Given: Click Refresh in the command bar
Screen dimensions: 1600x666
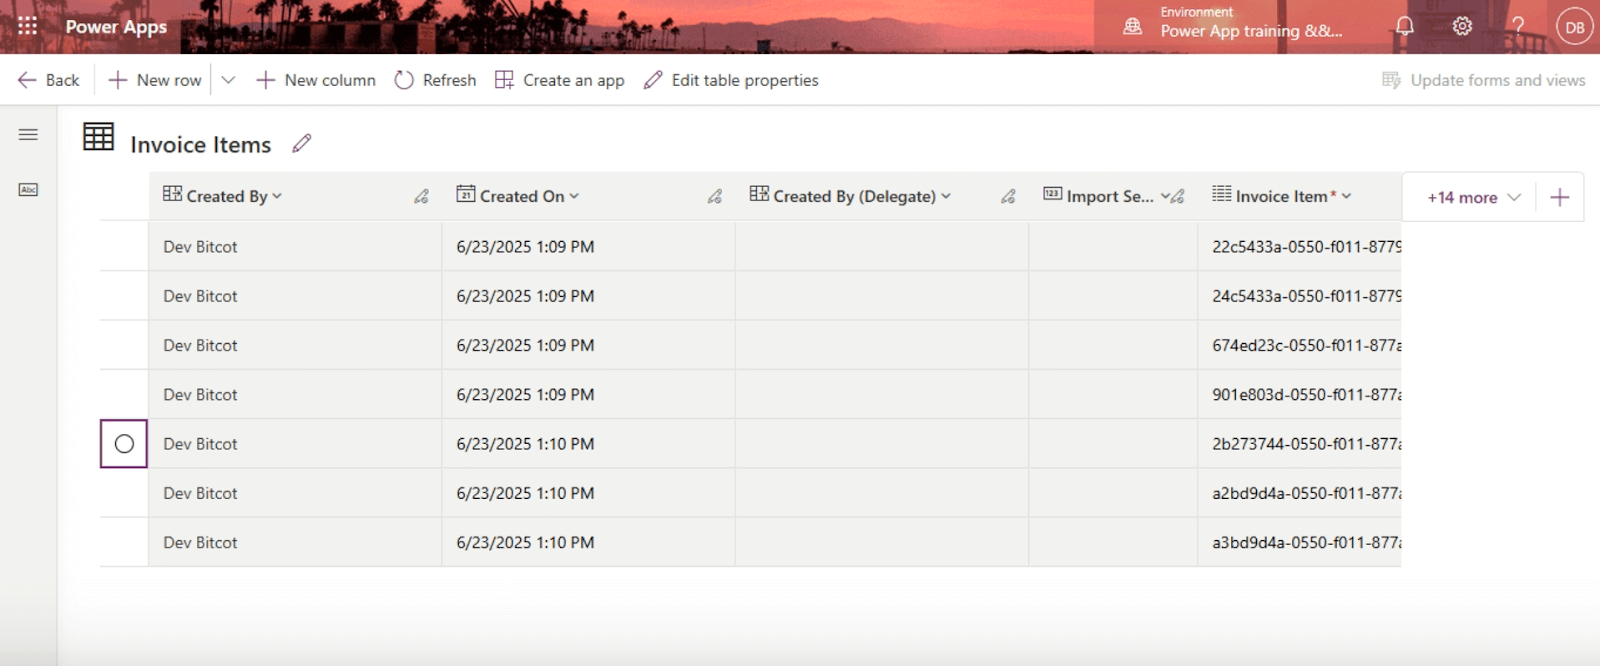Looking at the screenshot, I should pos(435,80).
